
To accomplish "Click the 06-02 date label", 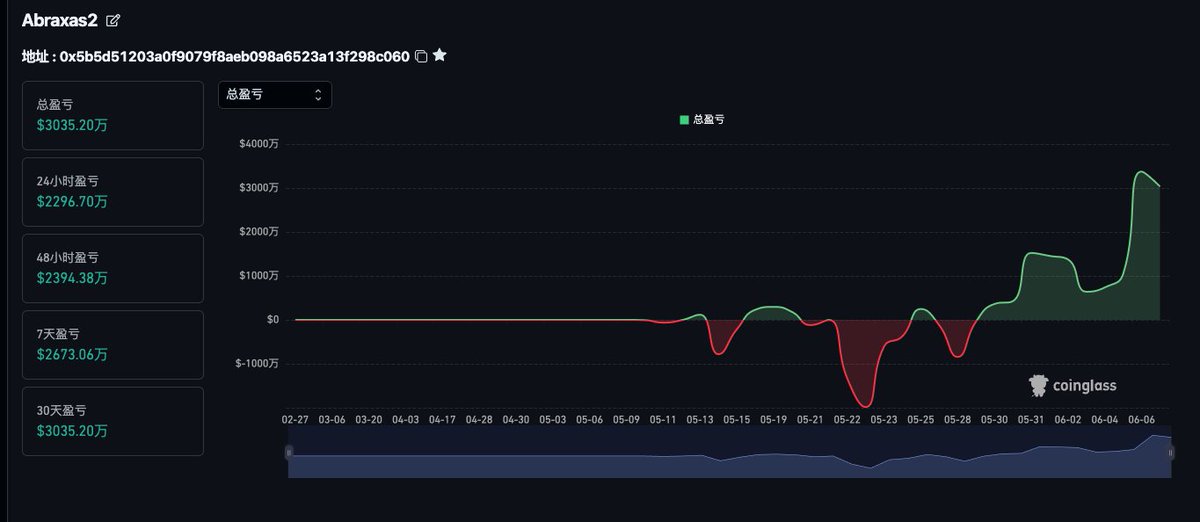I will 1068,420.
